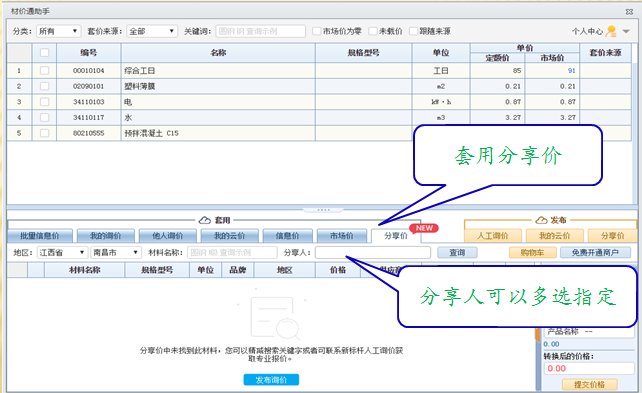
Task: Check the select-all header checkbox
Action: [44, 52]
